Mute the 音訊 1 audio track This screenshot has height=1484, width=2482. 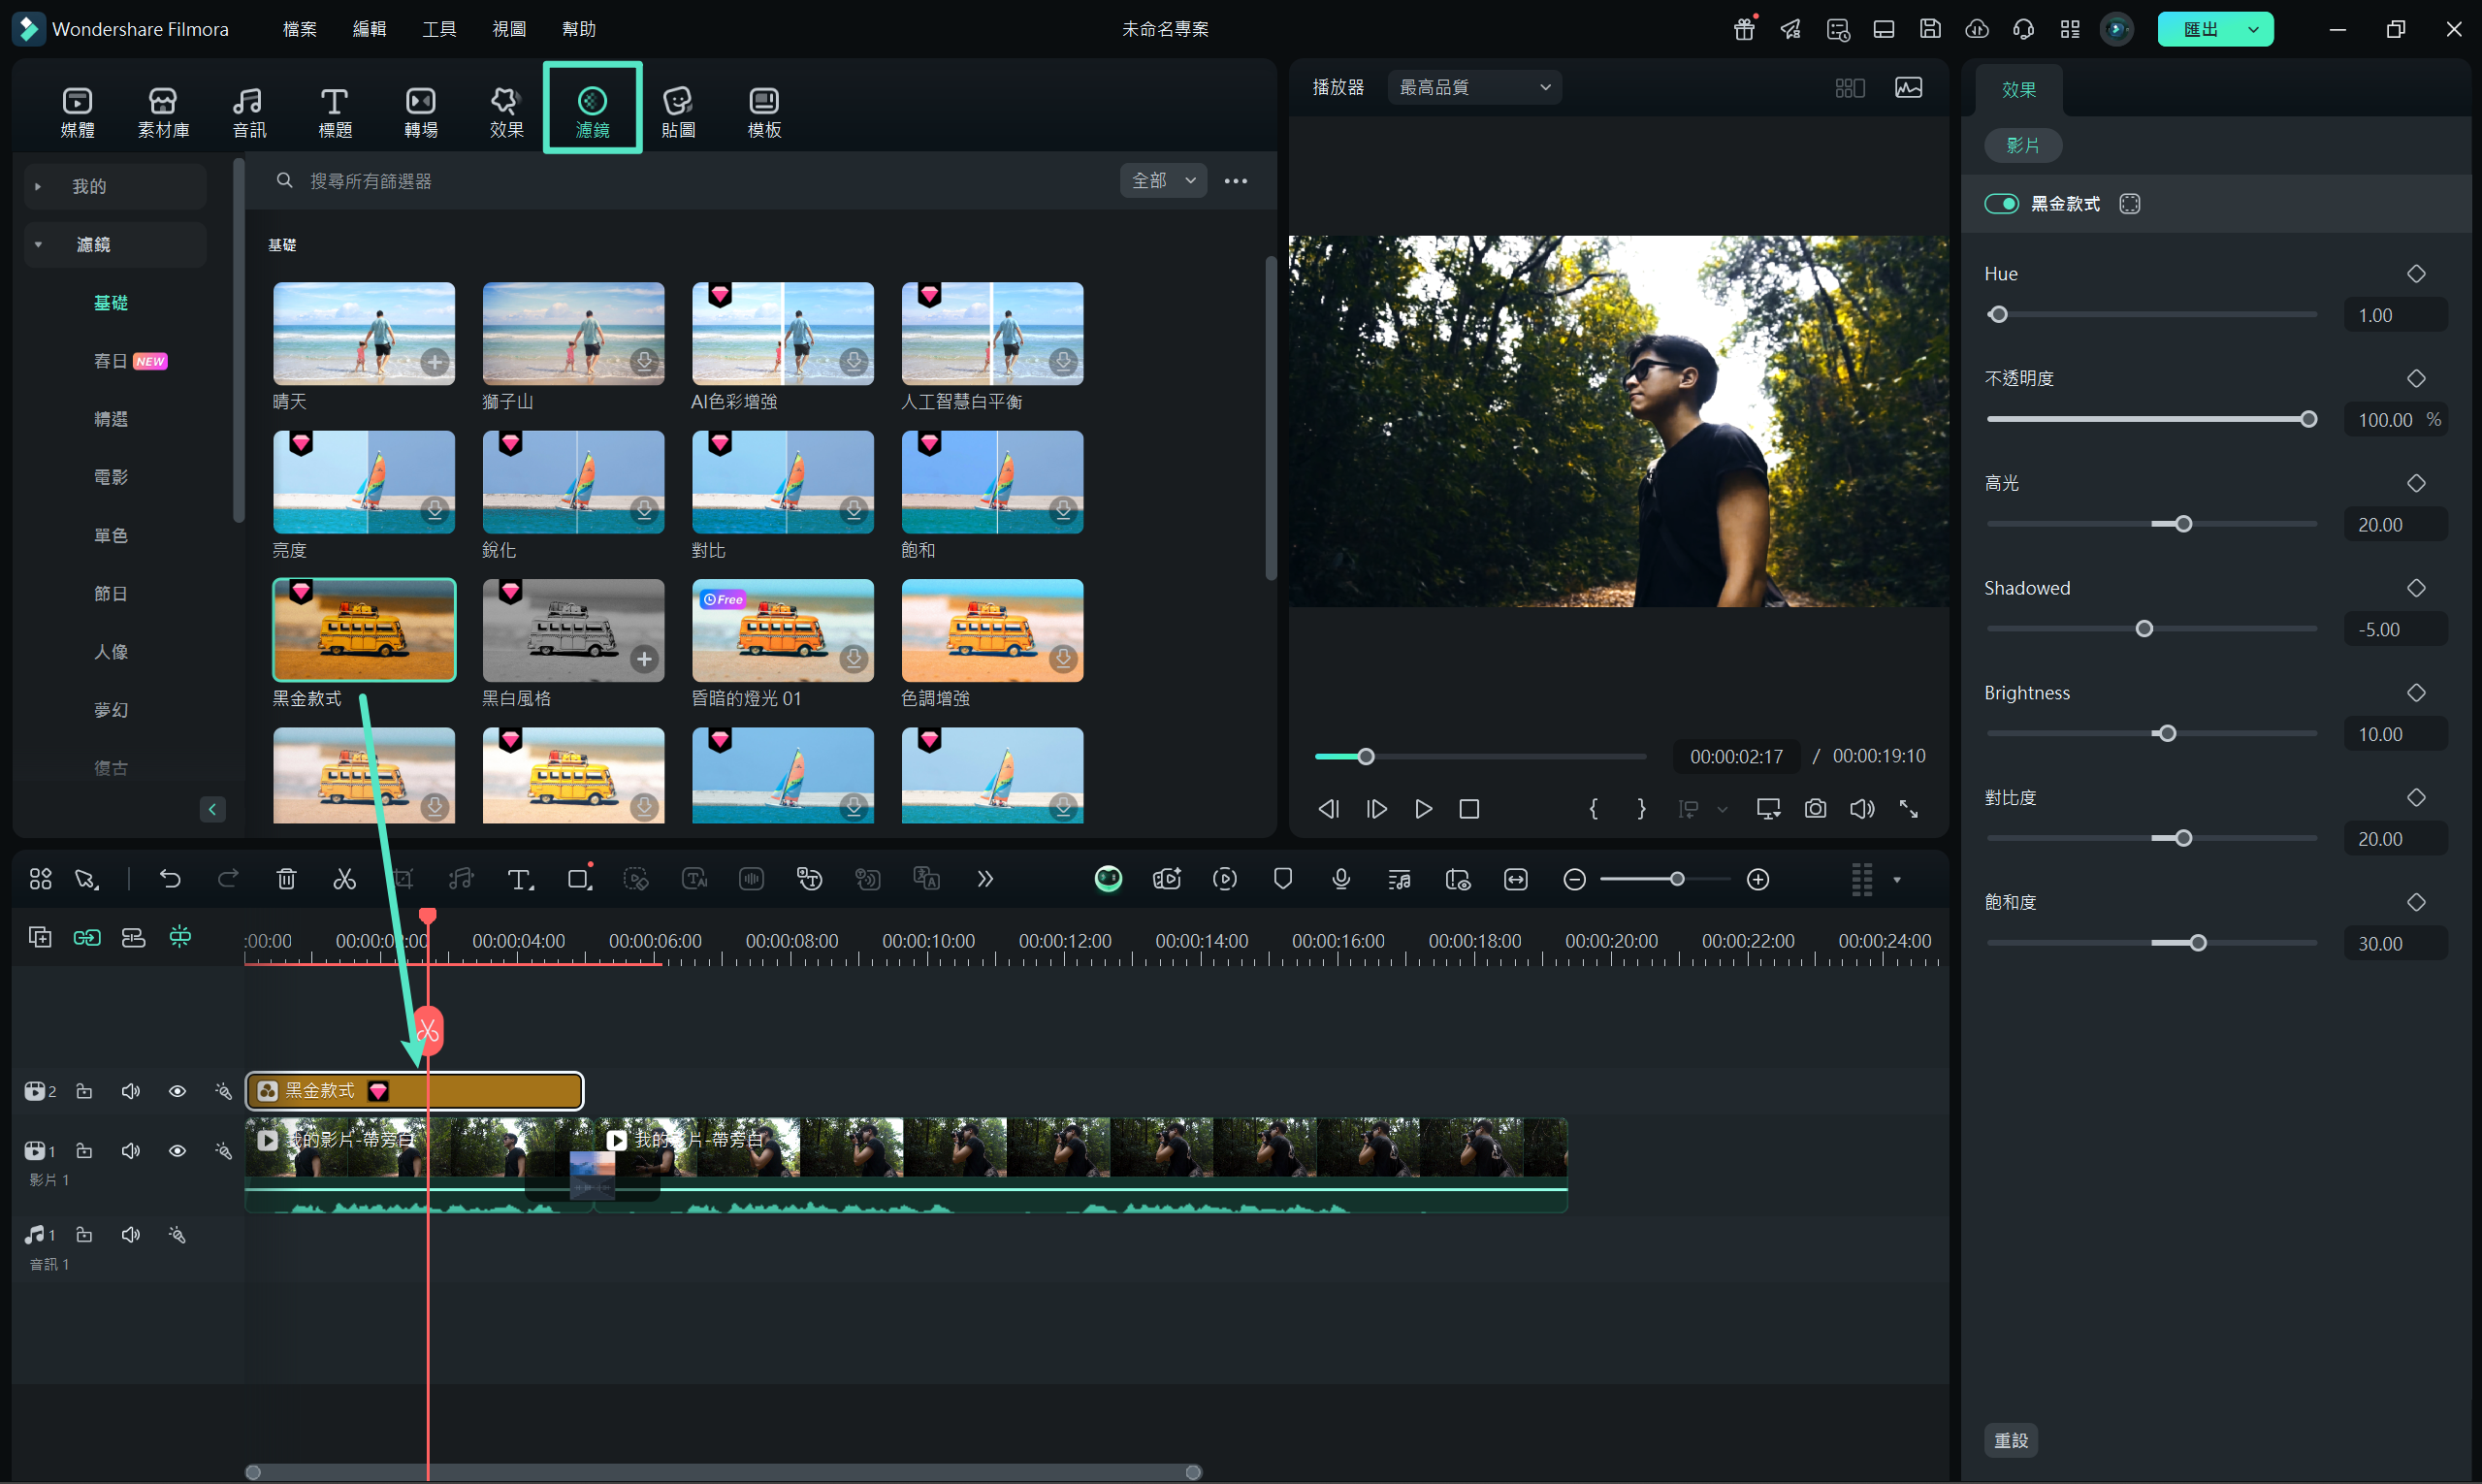click(130, 1235)
